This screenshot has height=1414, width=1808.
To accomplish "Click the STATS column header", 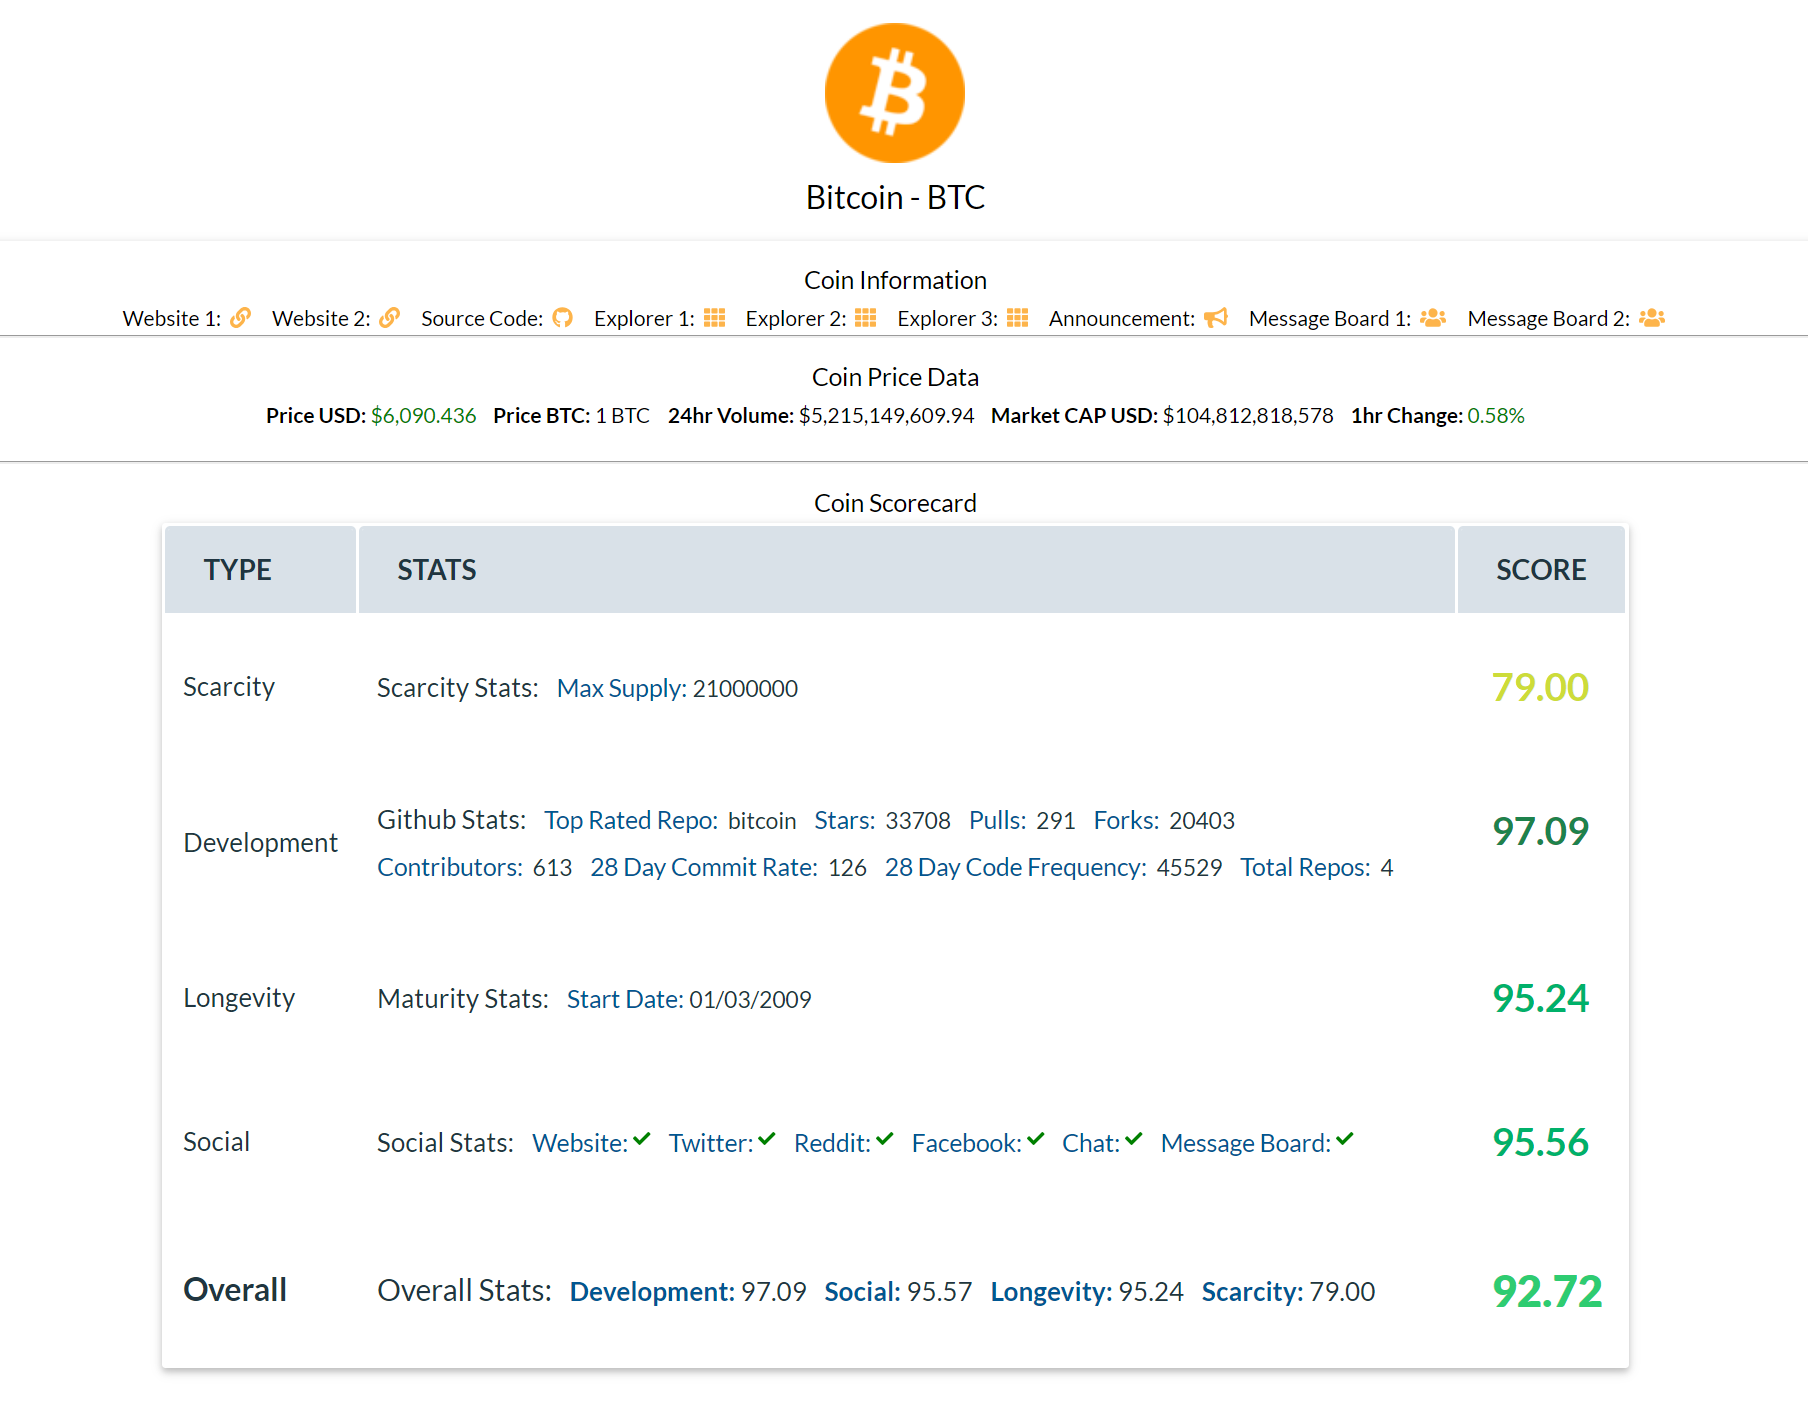I will (907, 569).
